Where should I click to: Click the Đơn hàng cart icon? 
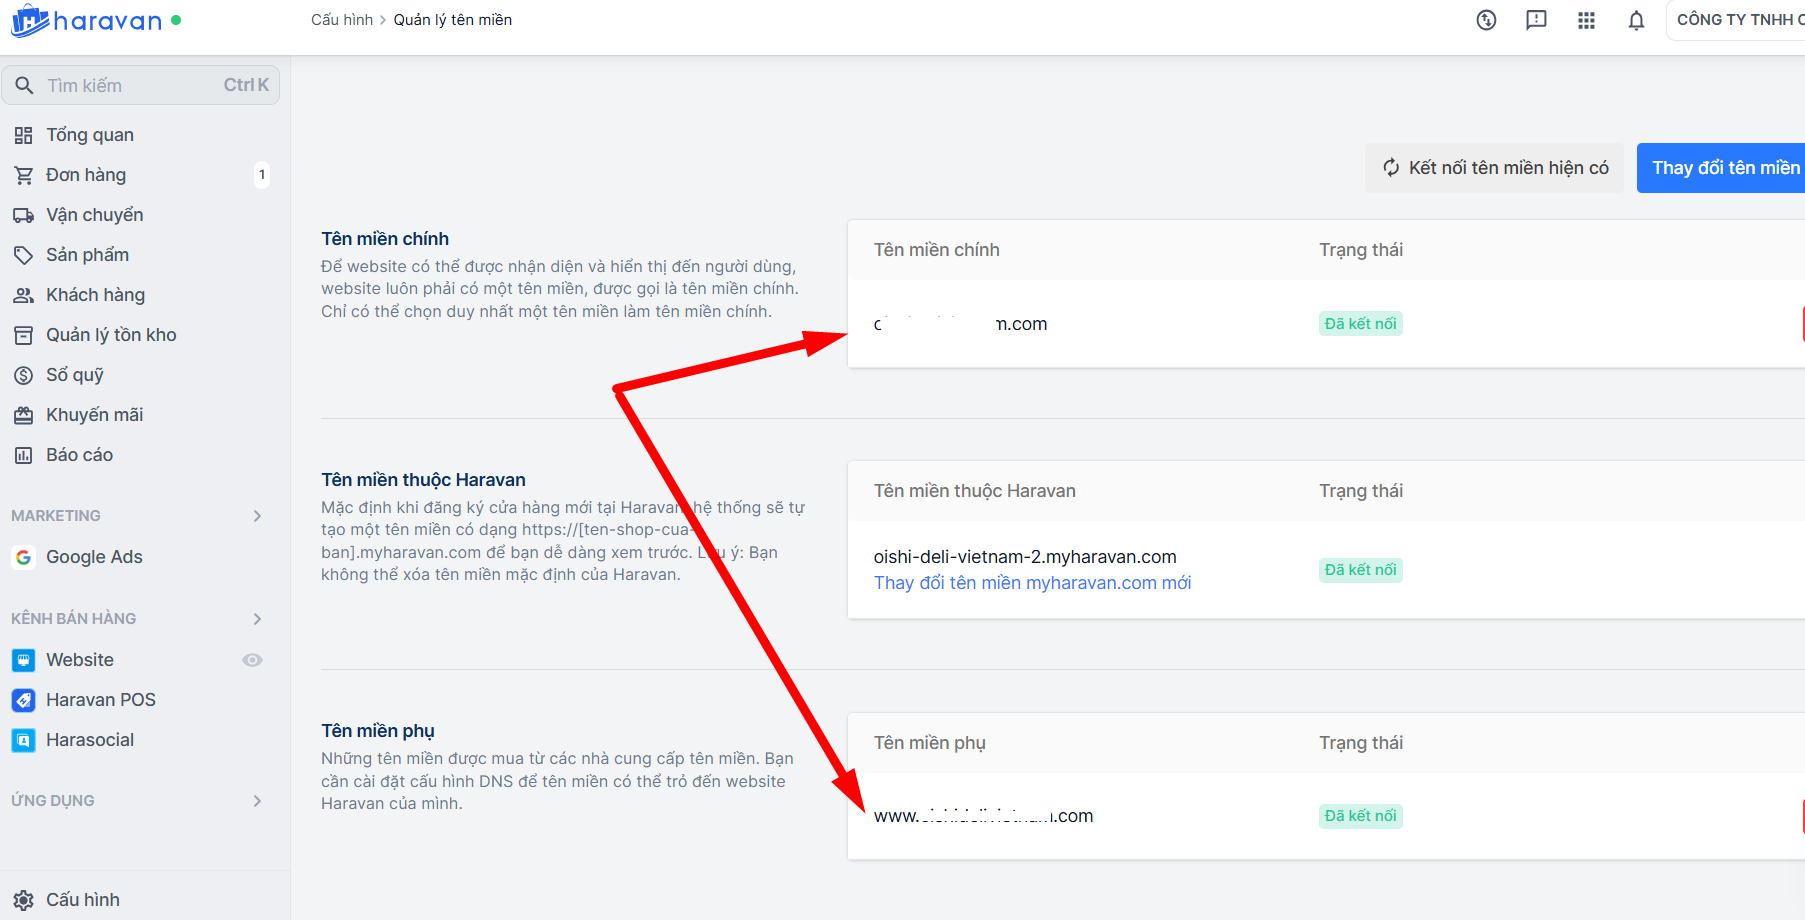pos(23,175)
